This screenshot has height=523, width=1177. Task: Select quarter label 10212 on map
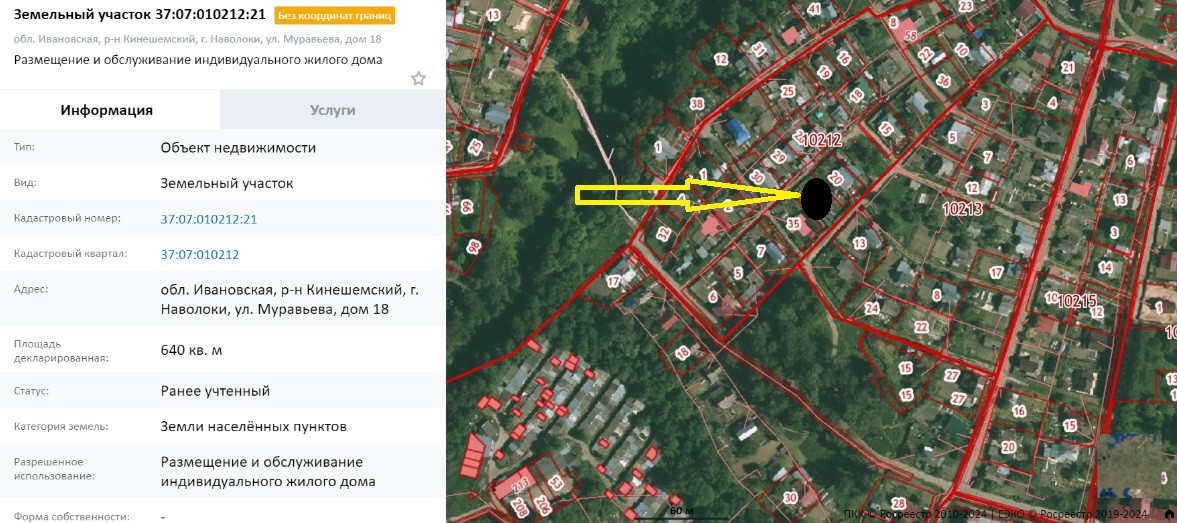click(821, 139)
